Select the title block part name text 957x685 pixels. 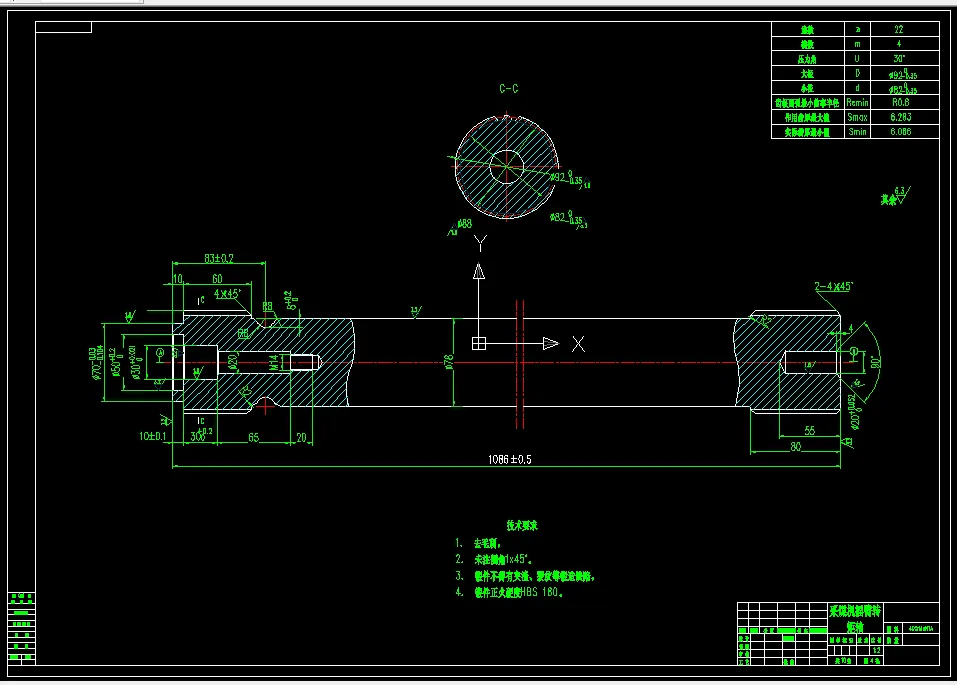[x=855, y=618]
